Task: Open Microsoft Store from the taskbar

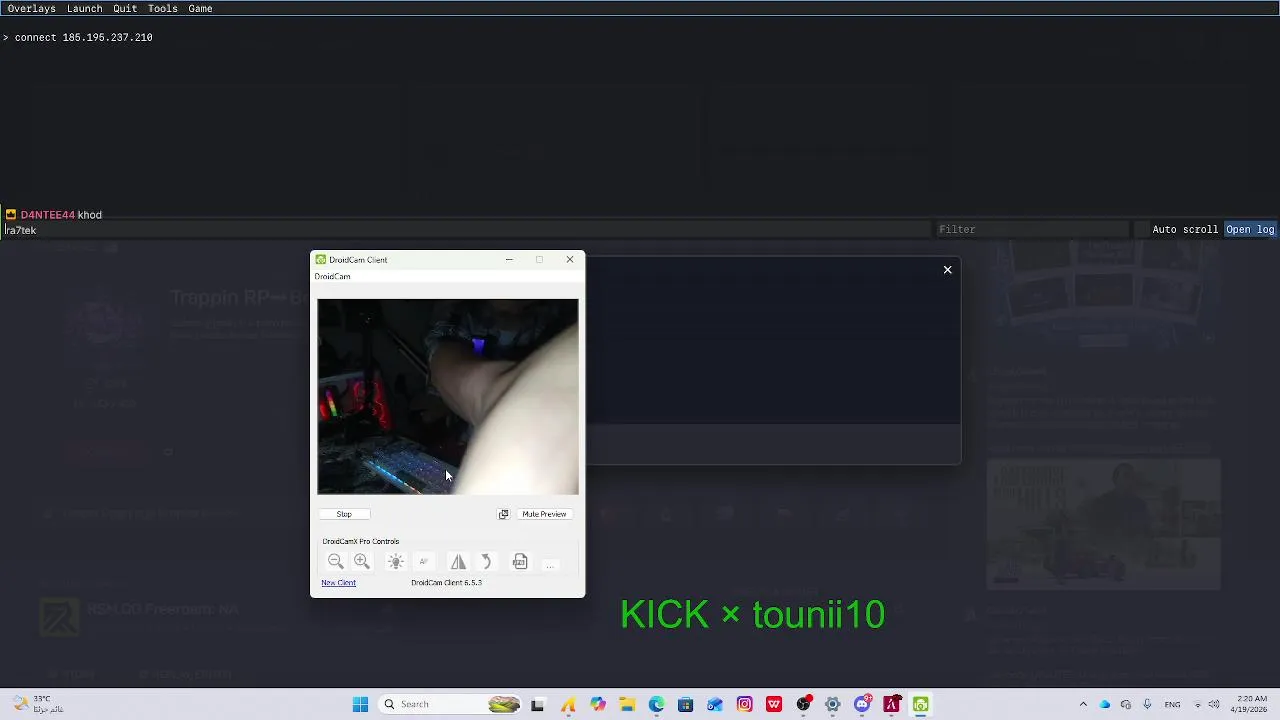Action: [685, 705]
